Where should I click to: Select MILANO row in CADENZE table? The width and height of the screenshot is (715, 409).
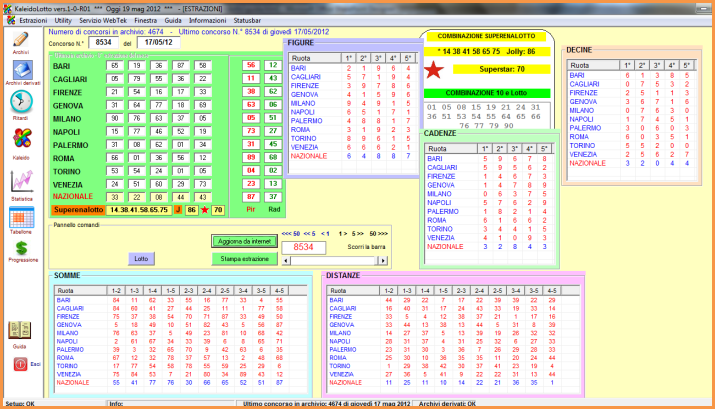pos(488,194)
